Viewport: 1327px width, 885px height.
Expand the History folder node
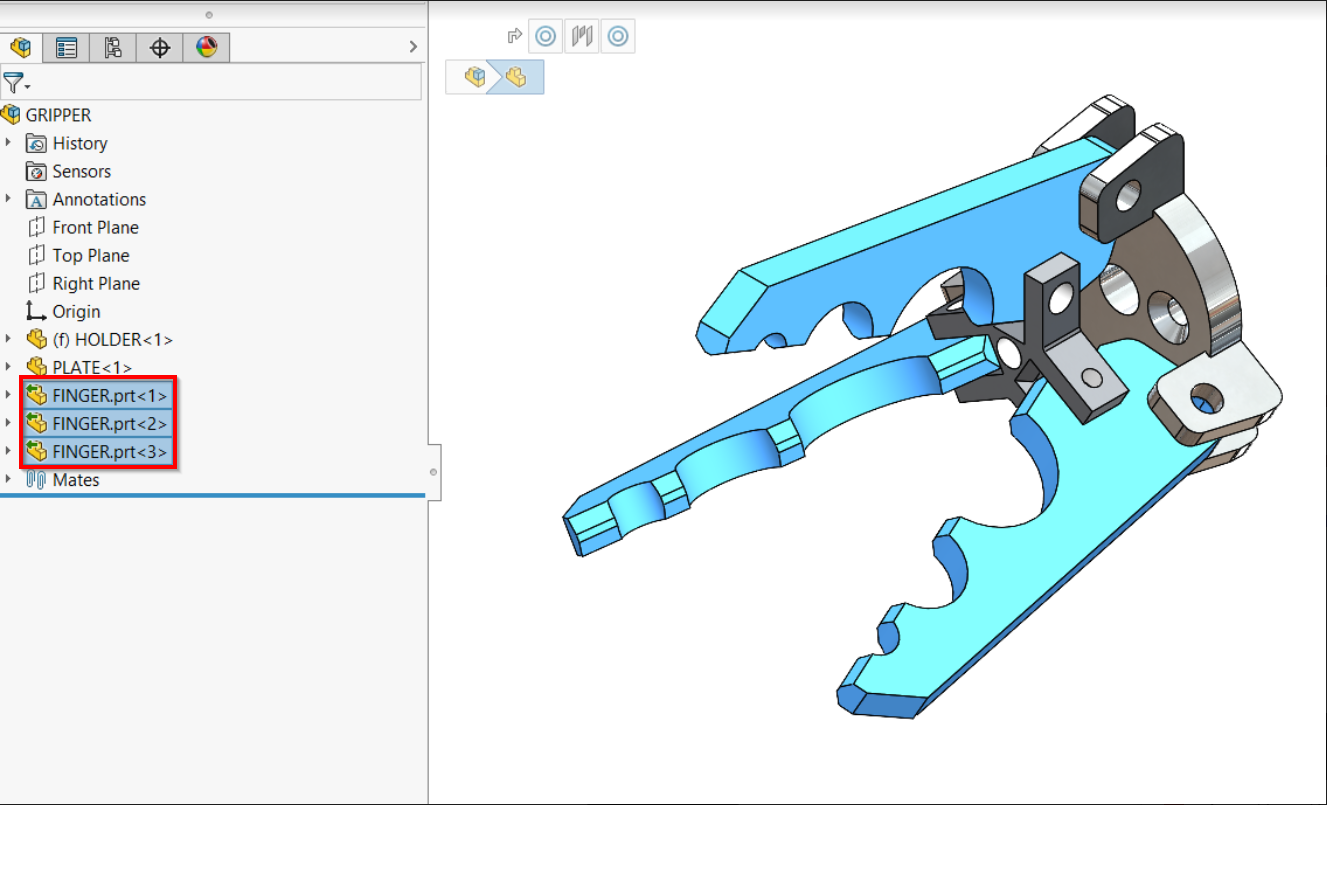coord(9,143)
